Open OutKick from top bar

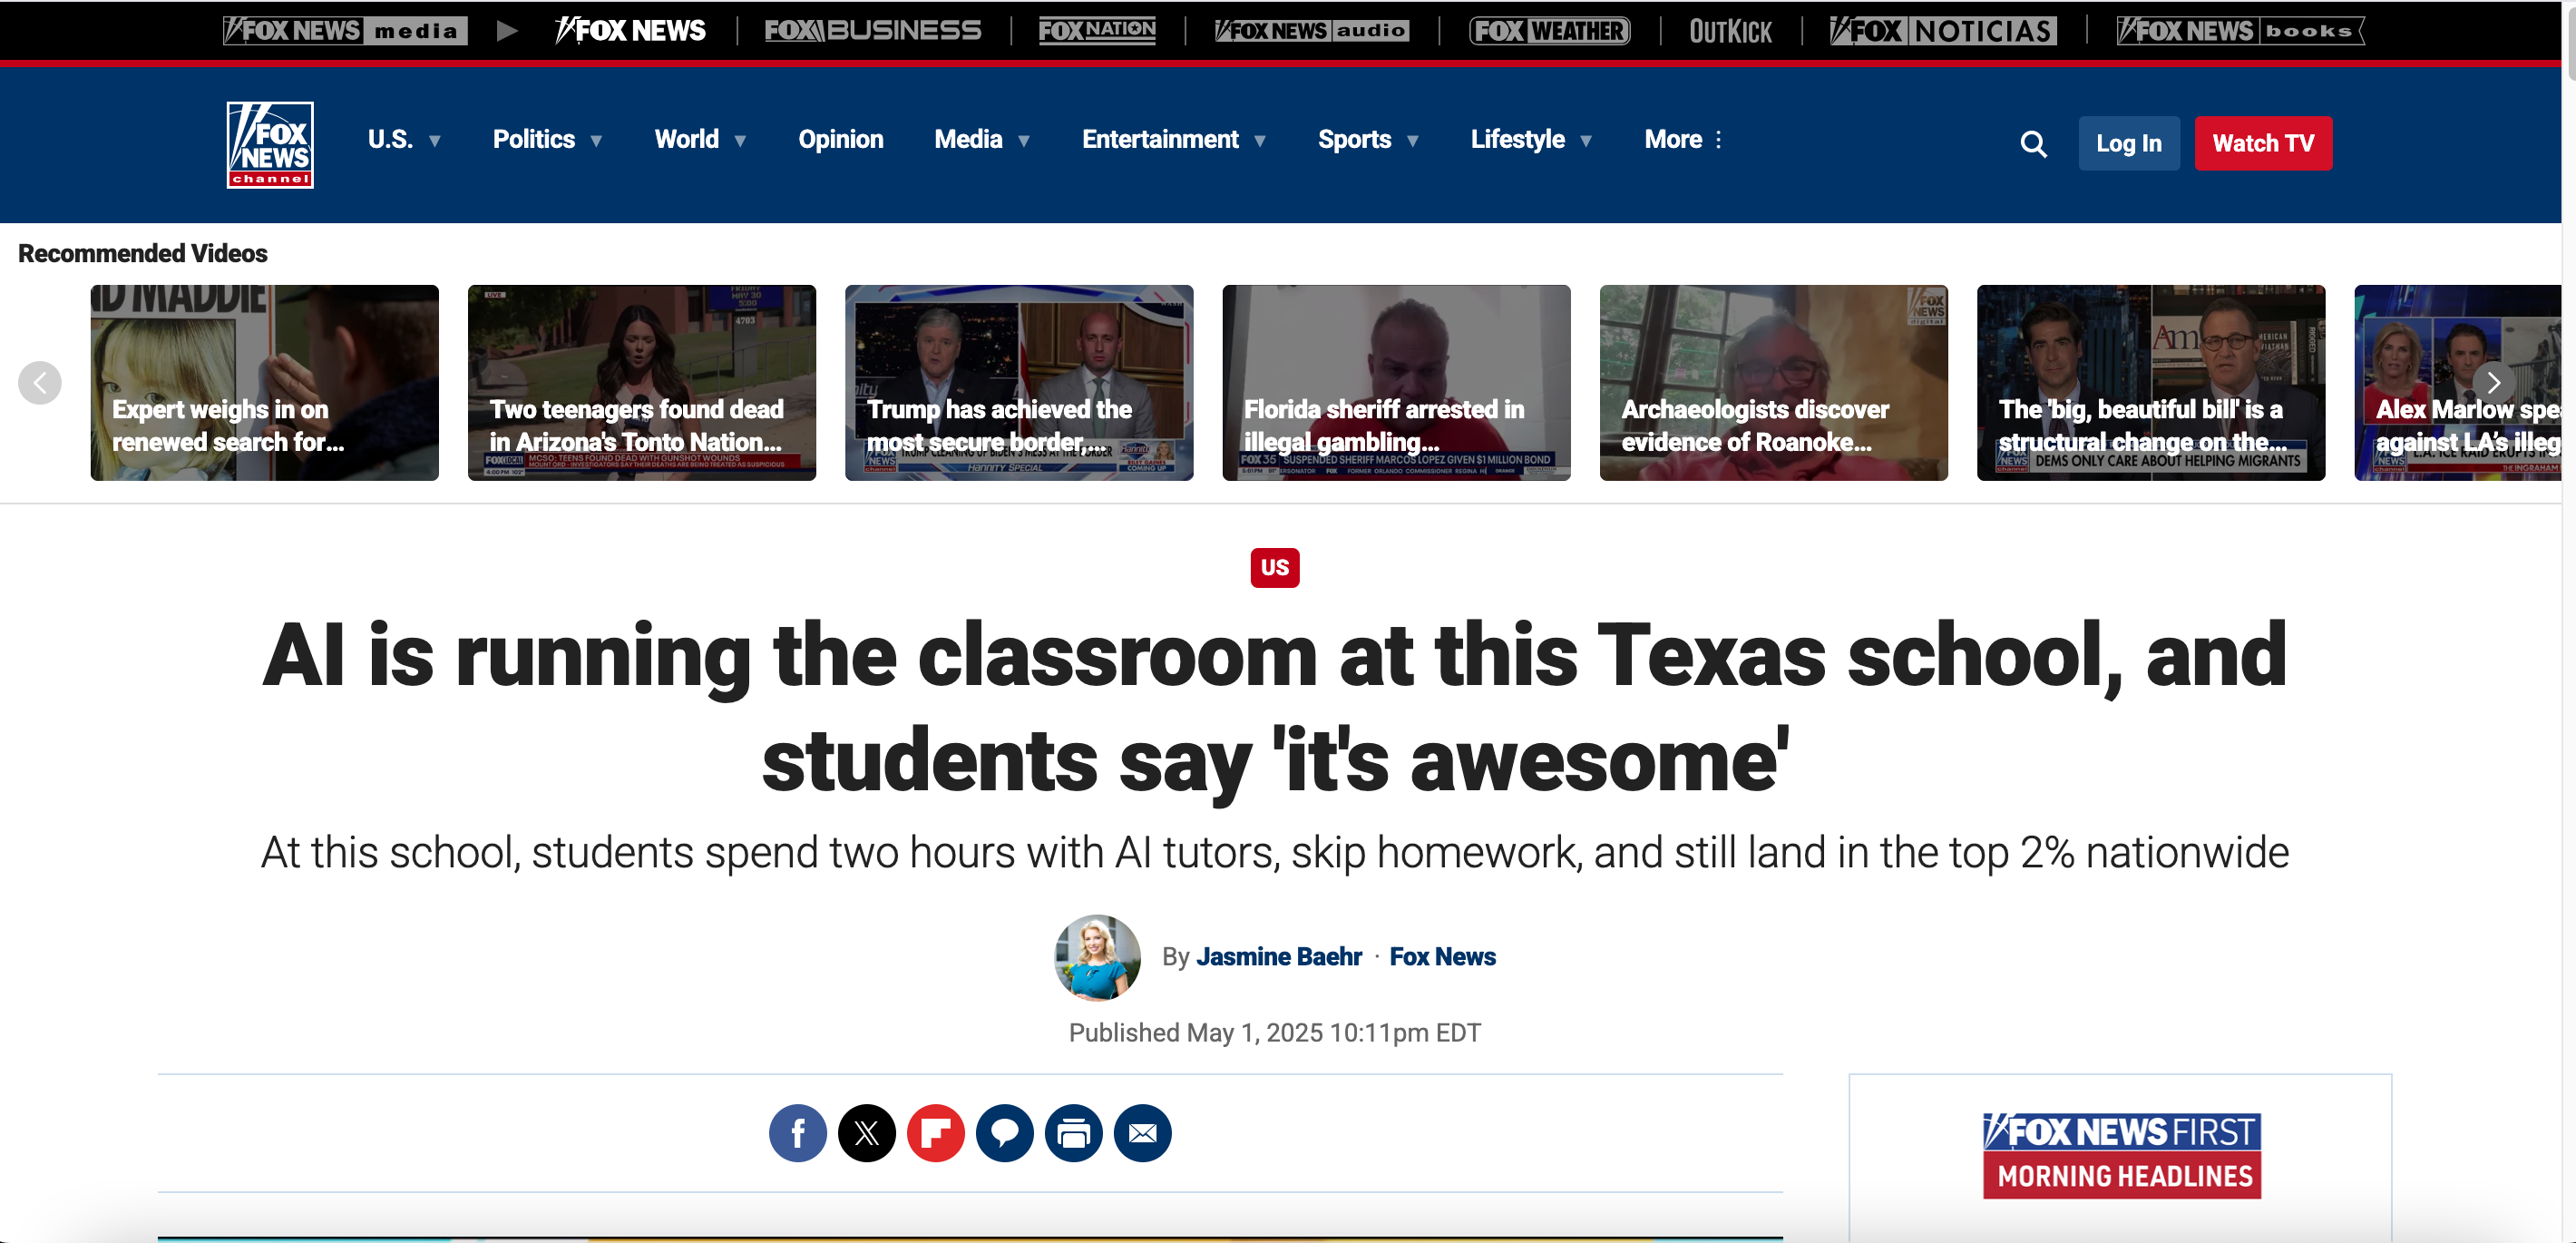click(1730, 32)
